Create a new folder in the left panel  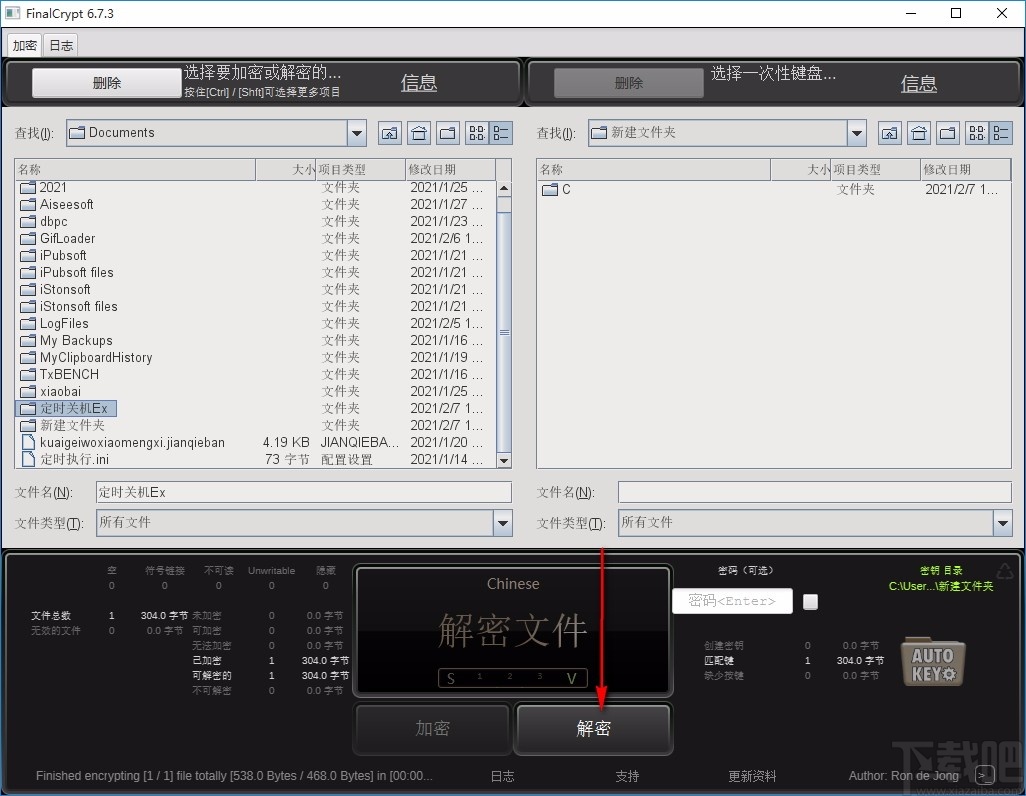point(446,132)
